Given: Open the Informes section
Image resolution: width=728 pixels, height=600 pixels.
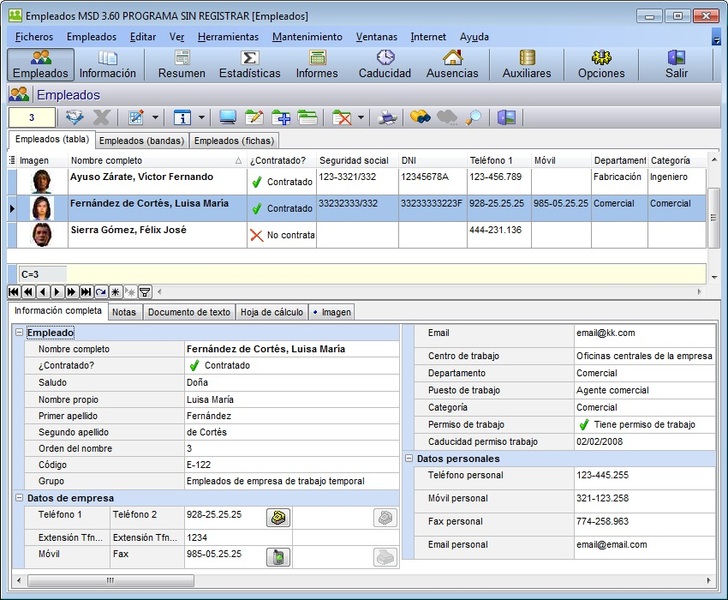Looking at the screenshot, I should coord(317,65).
